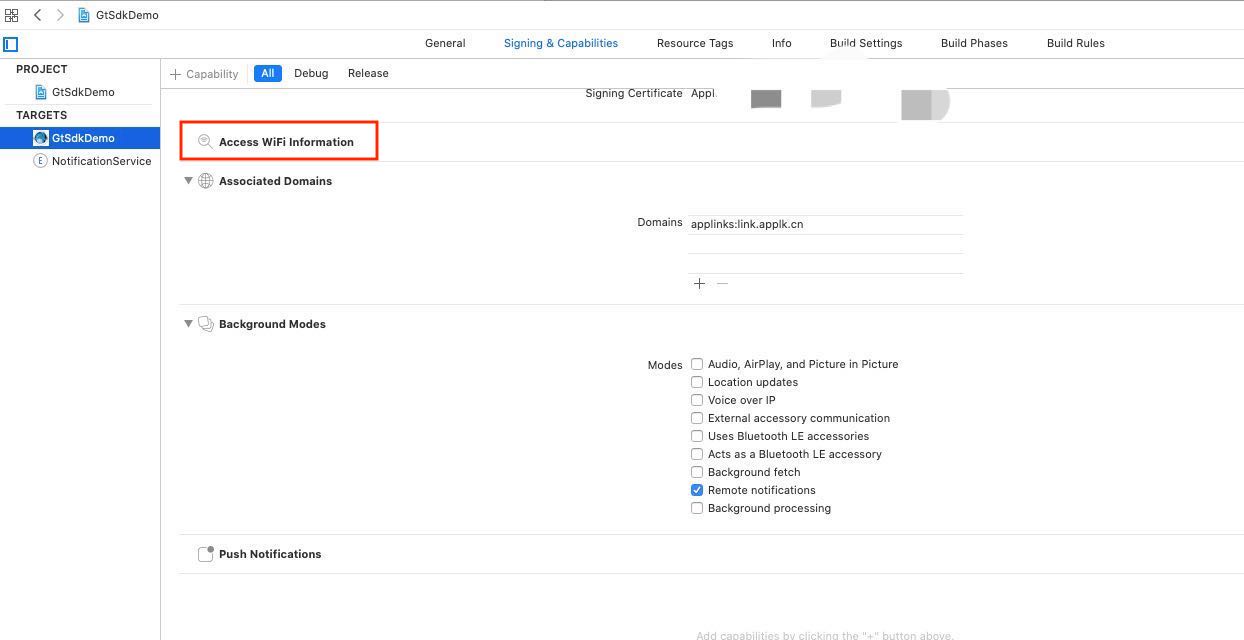Open the Resource Tags tab

click(695, 43)
